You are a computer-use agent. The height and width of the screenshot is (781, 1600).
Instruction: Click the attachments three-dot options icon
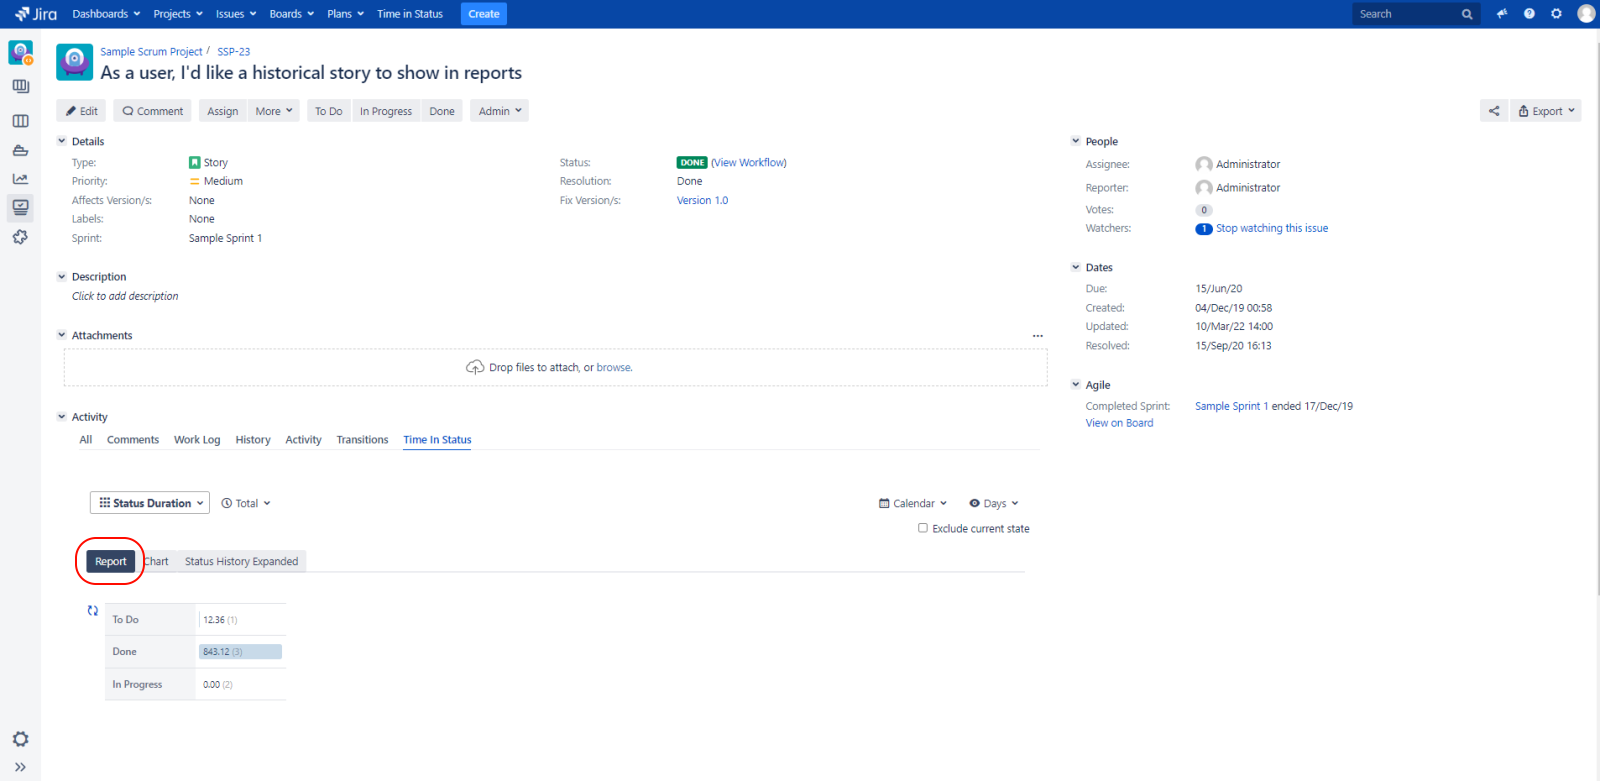click(1037, 336)
